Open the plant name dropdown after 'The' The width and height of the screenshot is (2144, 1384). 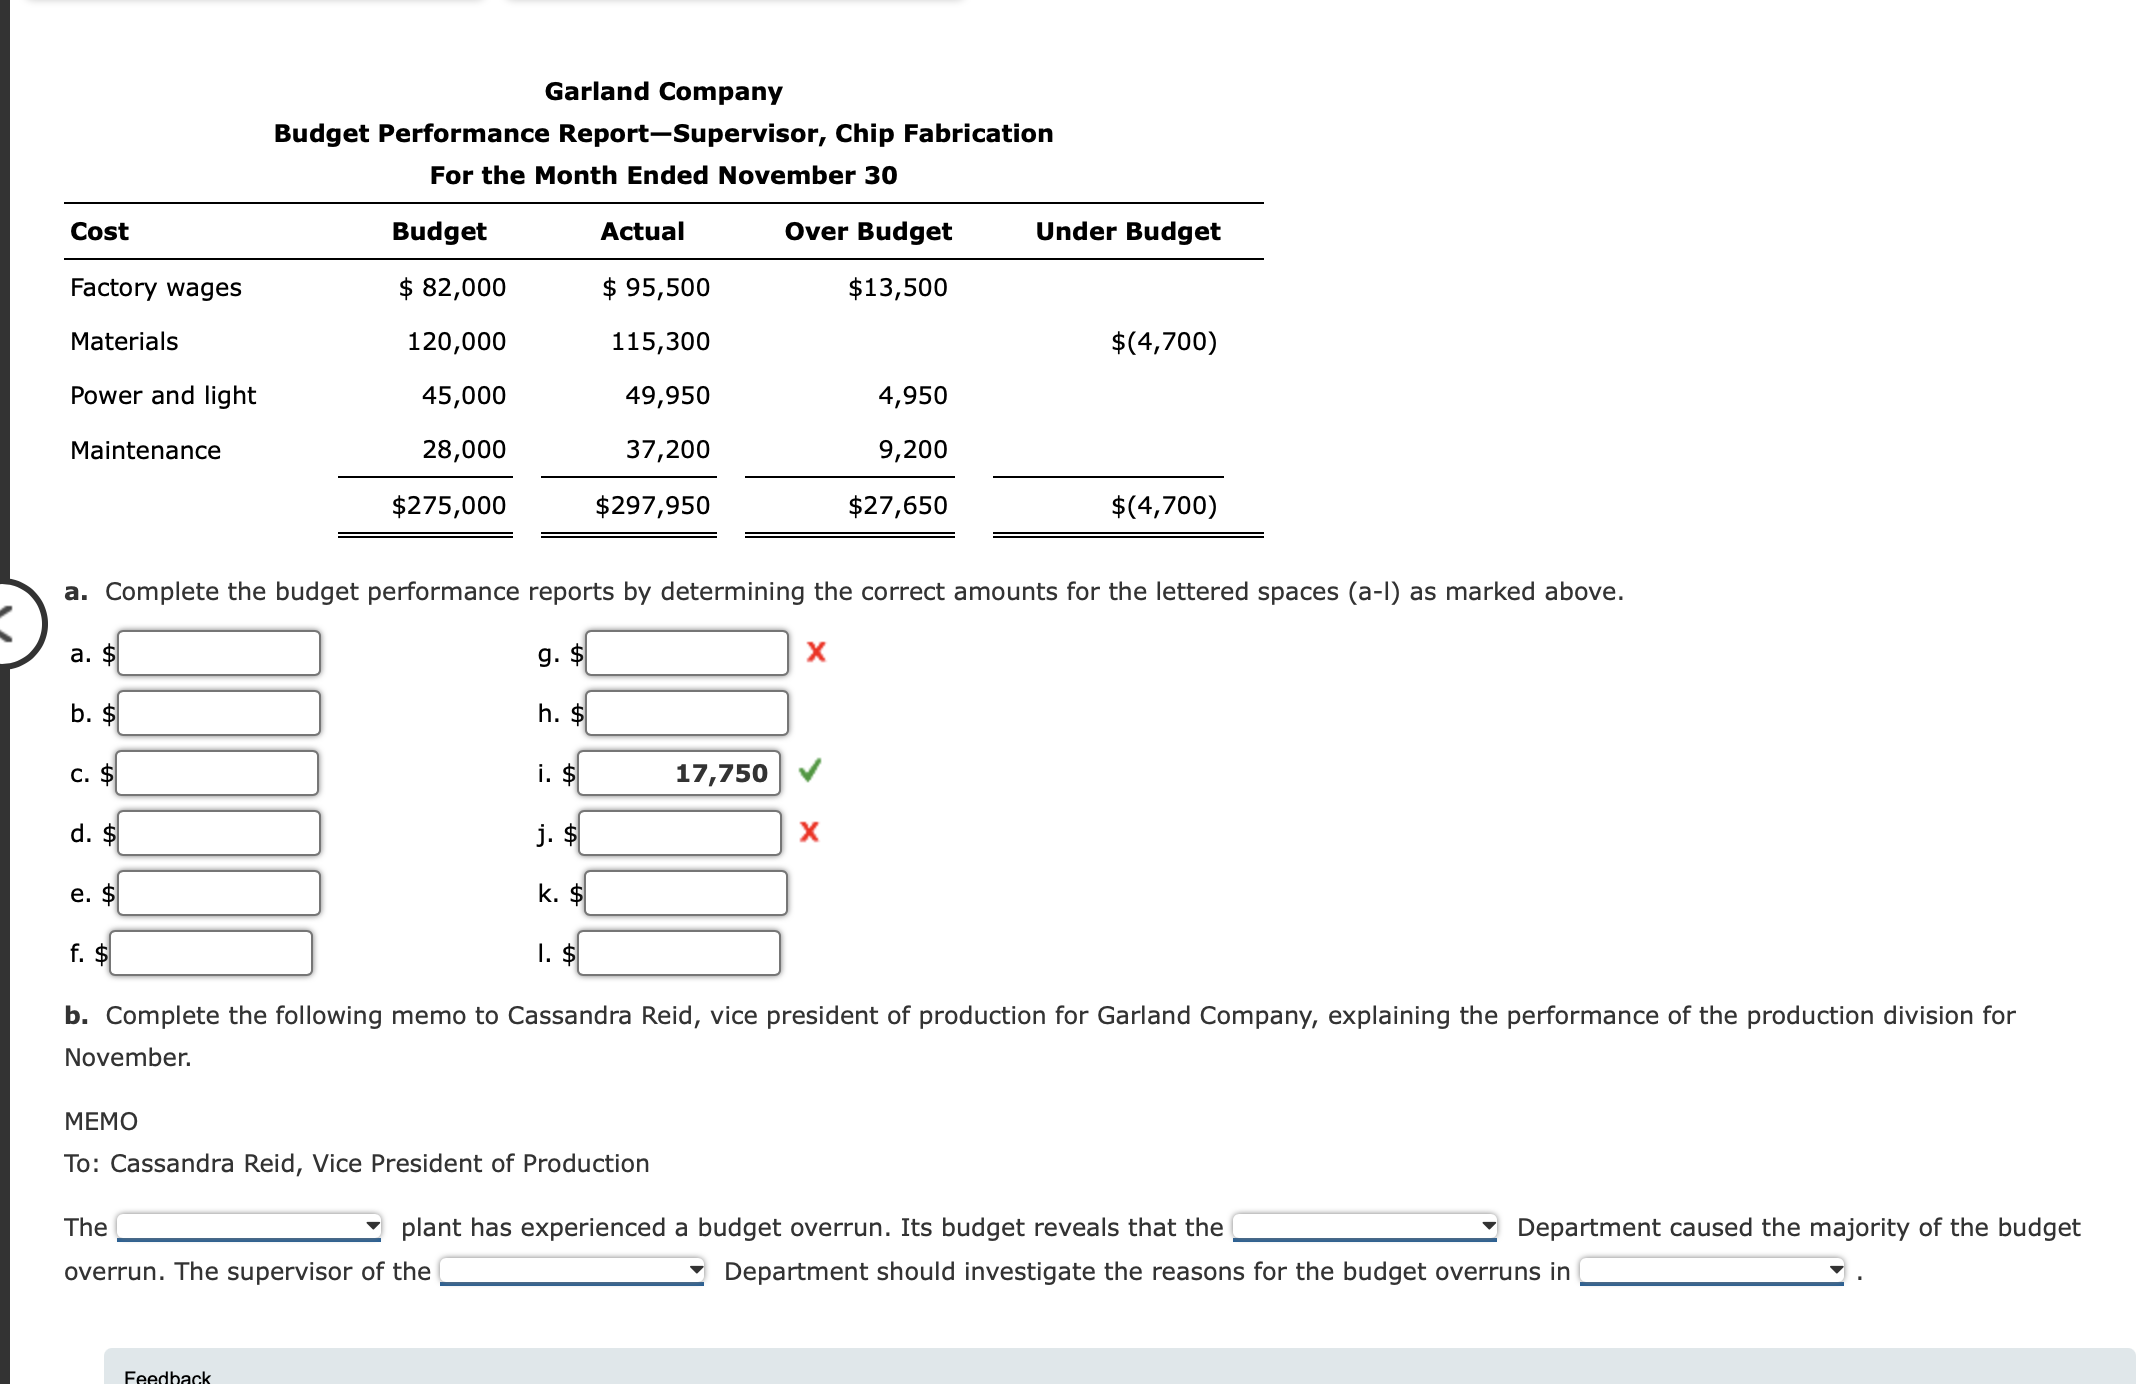pyautogui.click(x=249, y=1226)
